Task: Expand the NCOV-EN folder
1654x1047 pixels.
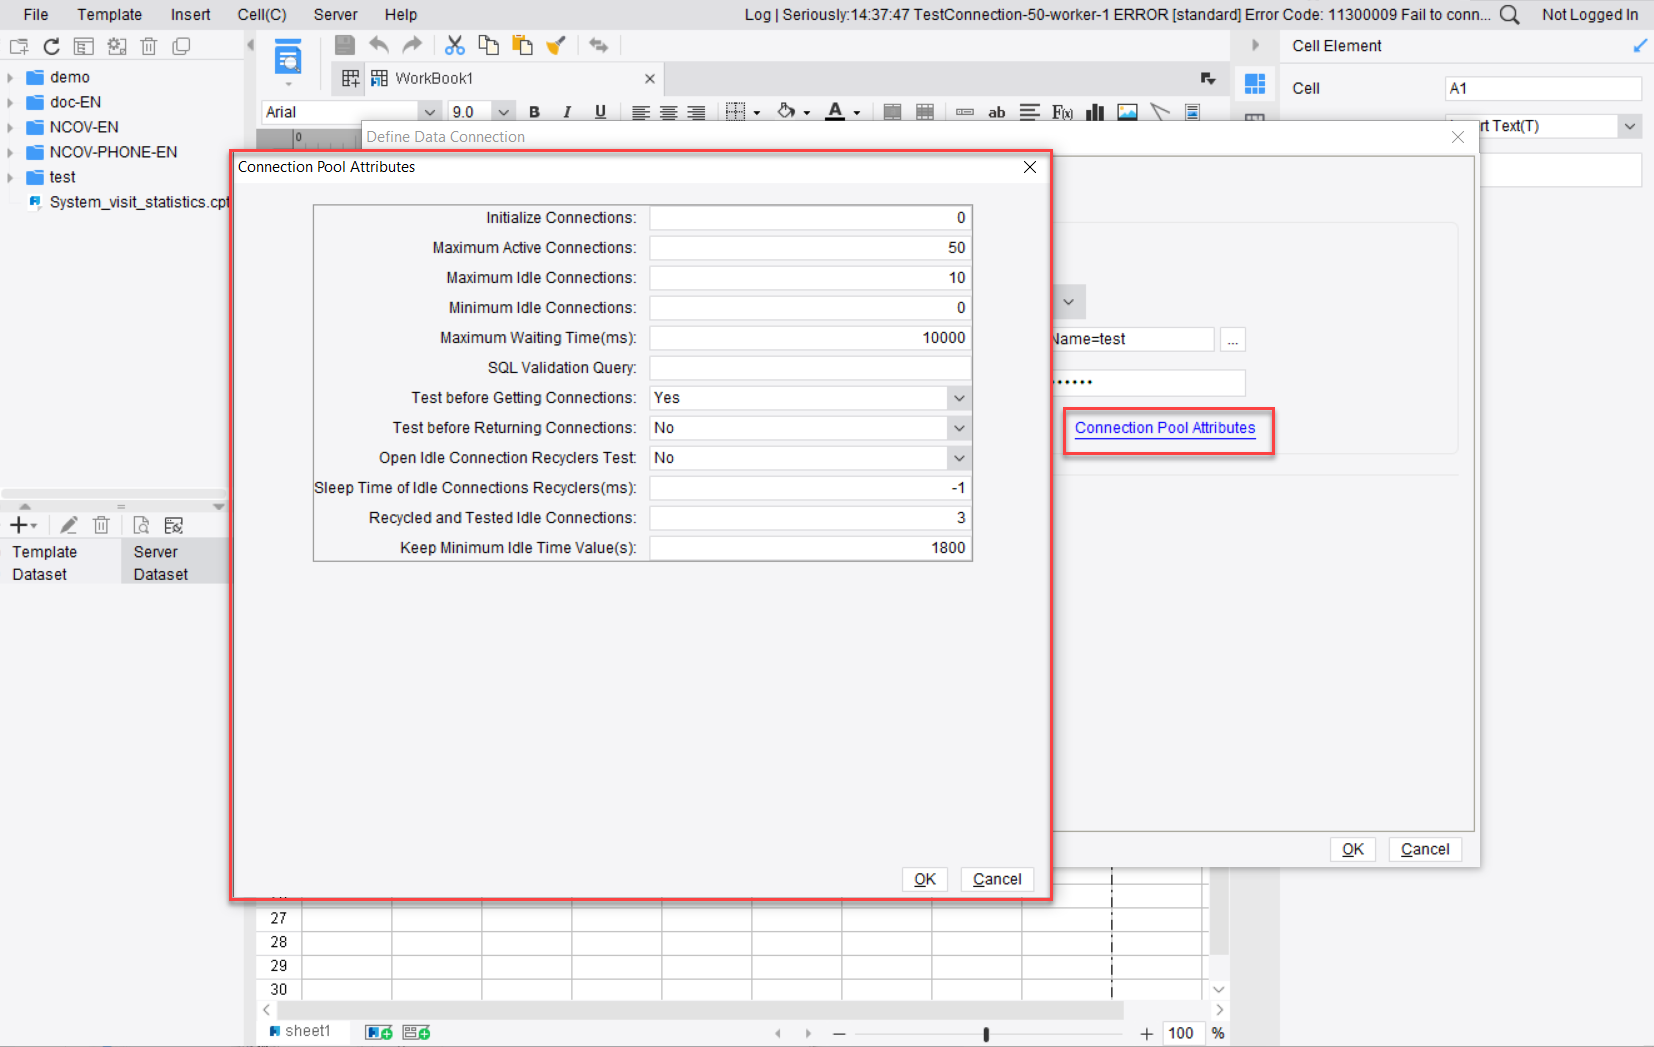Action: pyautogui.click(x=12, y=127)
